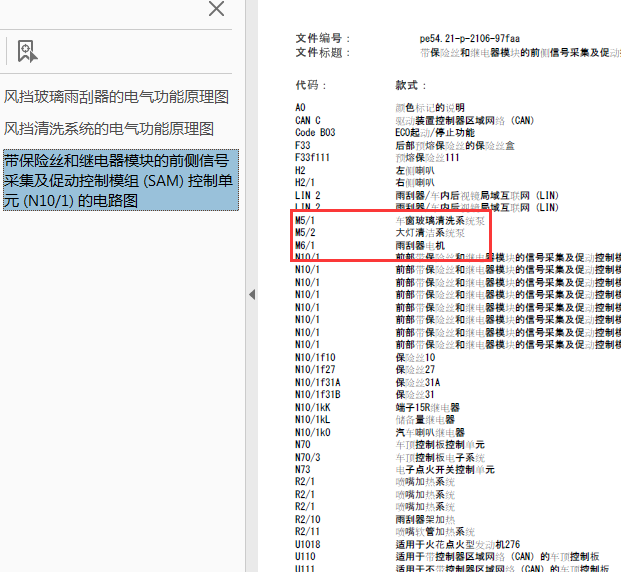This screenshot has height=572, width=621.
Task: Click code U1018 entry
Action: tap(308, 544)
